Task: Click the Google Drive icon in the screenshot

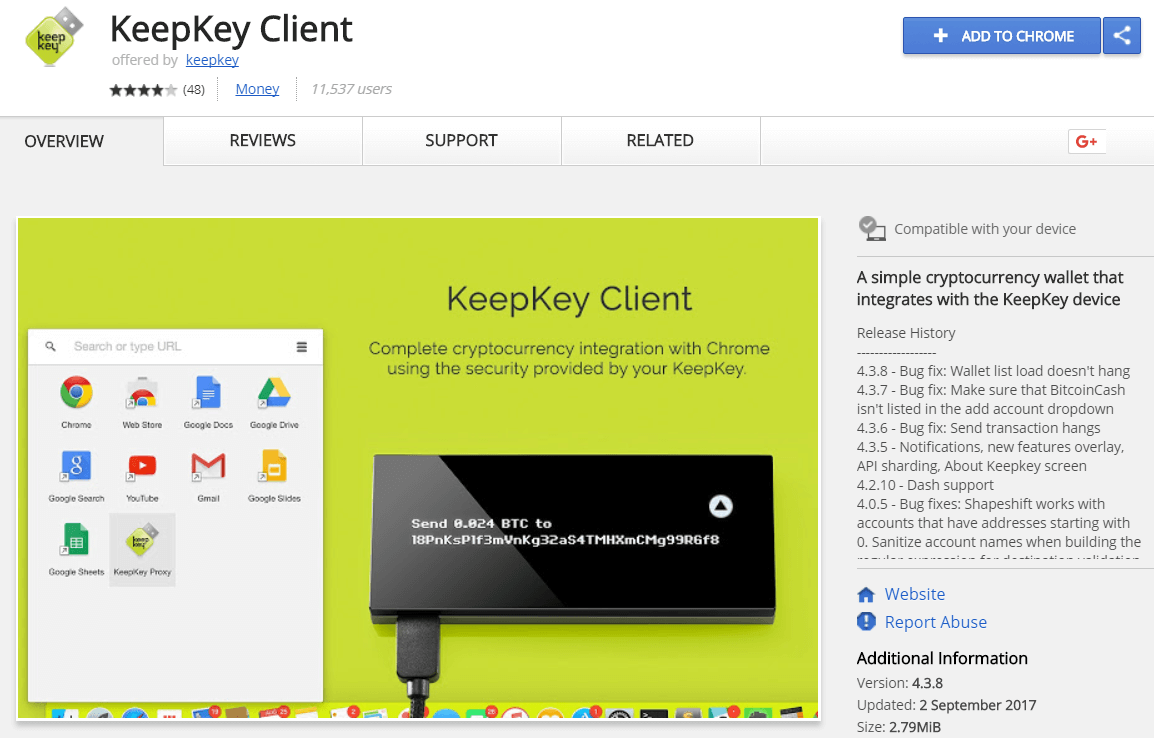Action: [275, 392]
